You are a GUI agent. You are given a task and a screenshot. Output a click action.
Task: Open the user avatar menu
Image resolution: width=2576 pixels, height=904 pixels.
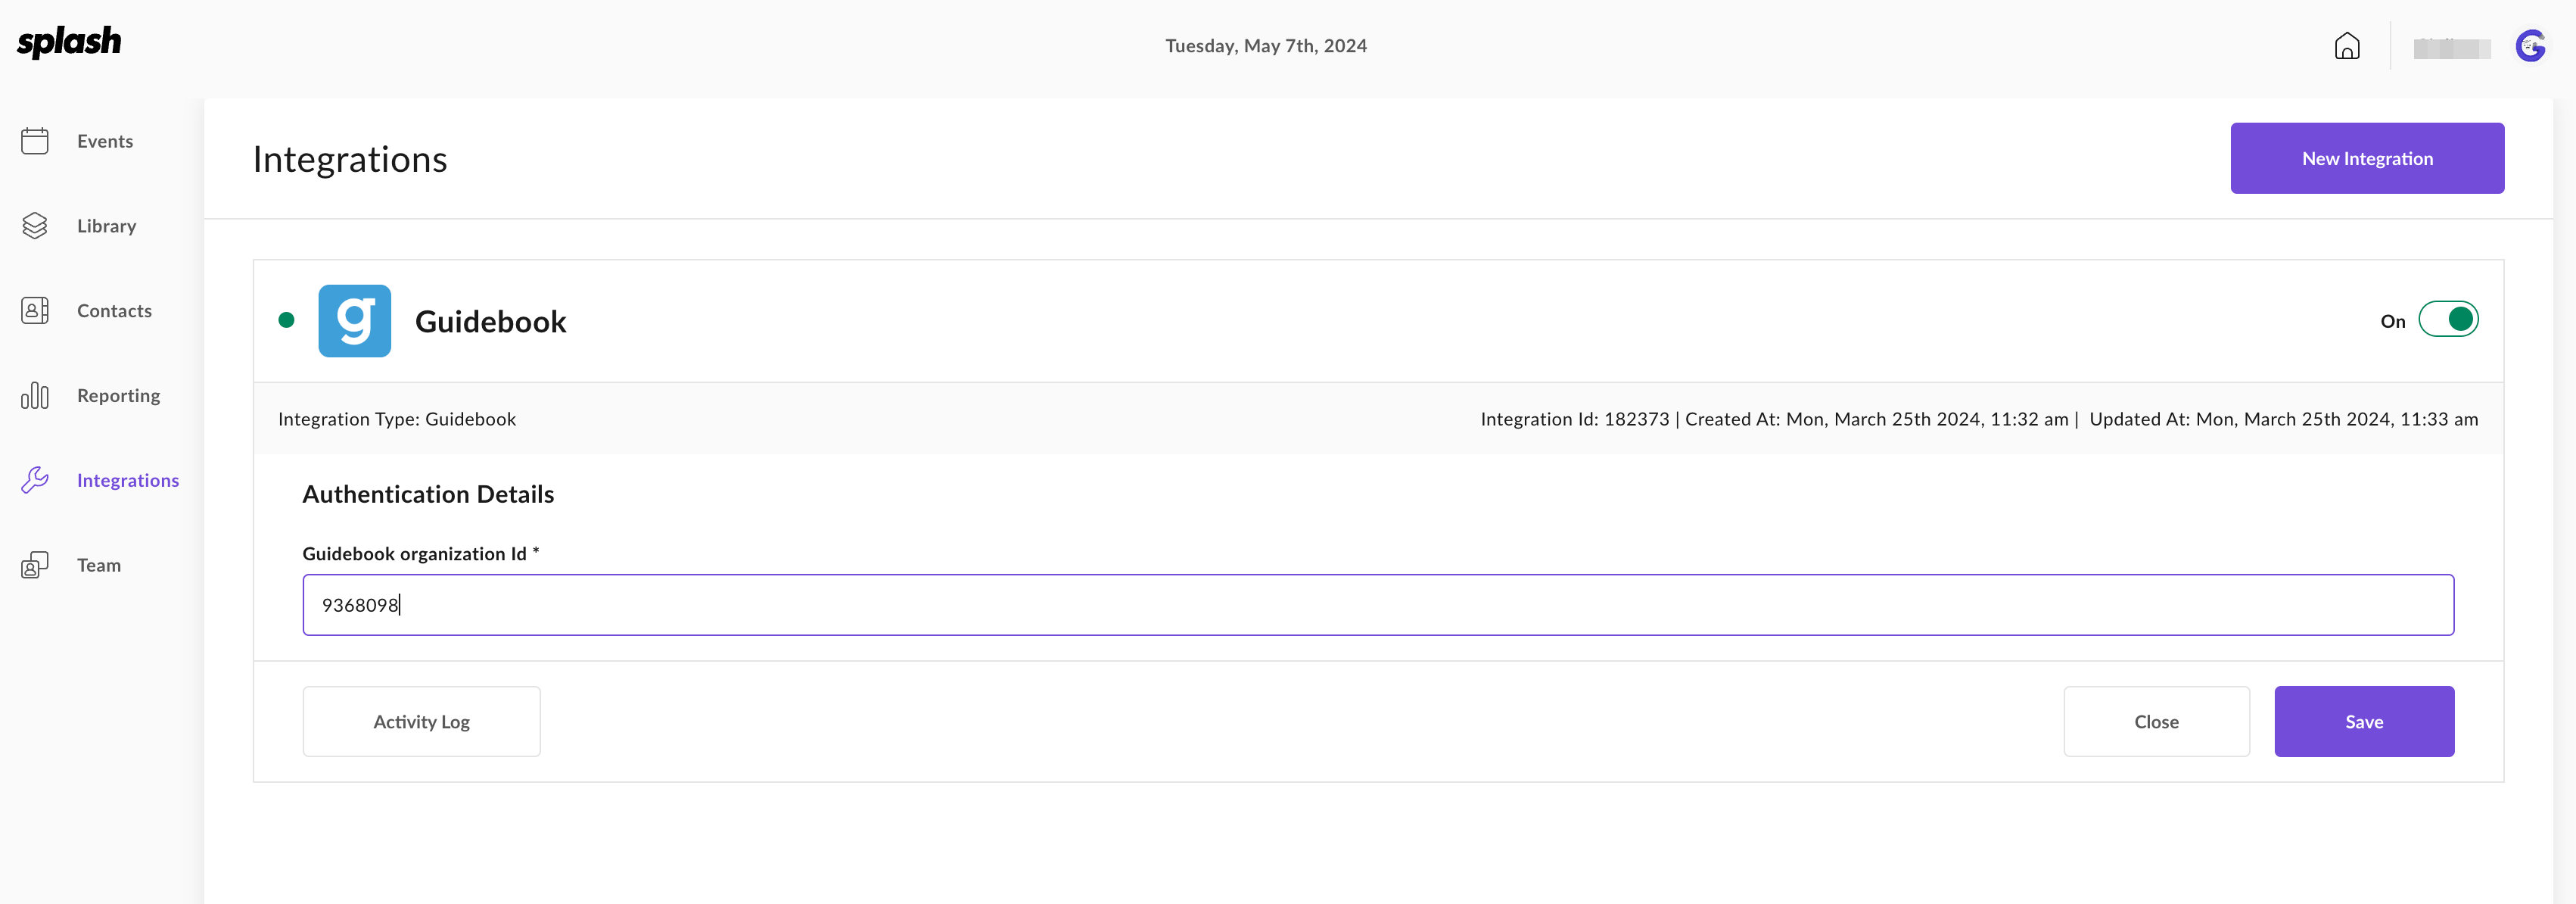2530,46
